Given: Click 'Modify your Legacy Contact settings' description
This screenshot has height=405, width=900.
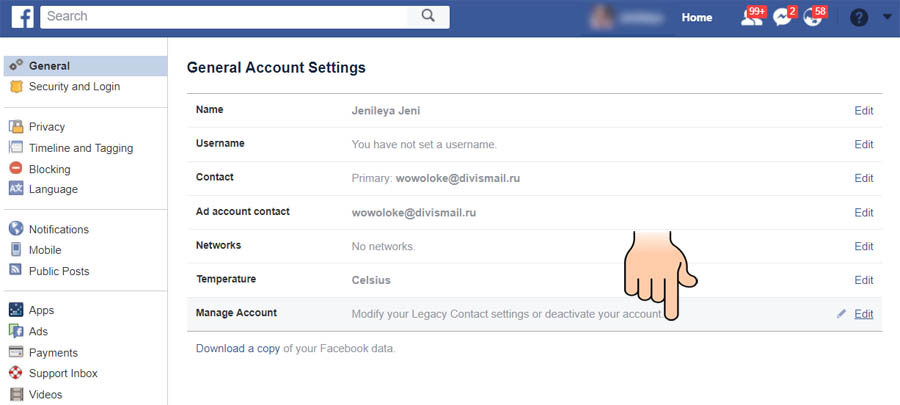Looking at the screenshot, I should (x=507, y=314).
